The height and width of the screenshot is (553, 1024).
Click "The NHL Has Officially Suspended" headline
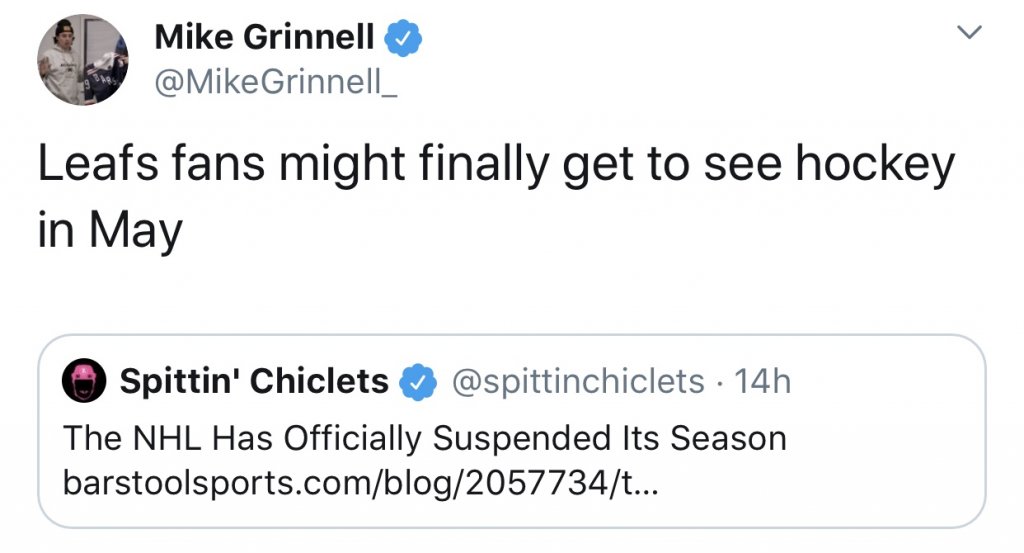click(424, 438)
